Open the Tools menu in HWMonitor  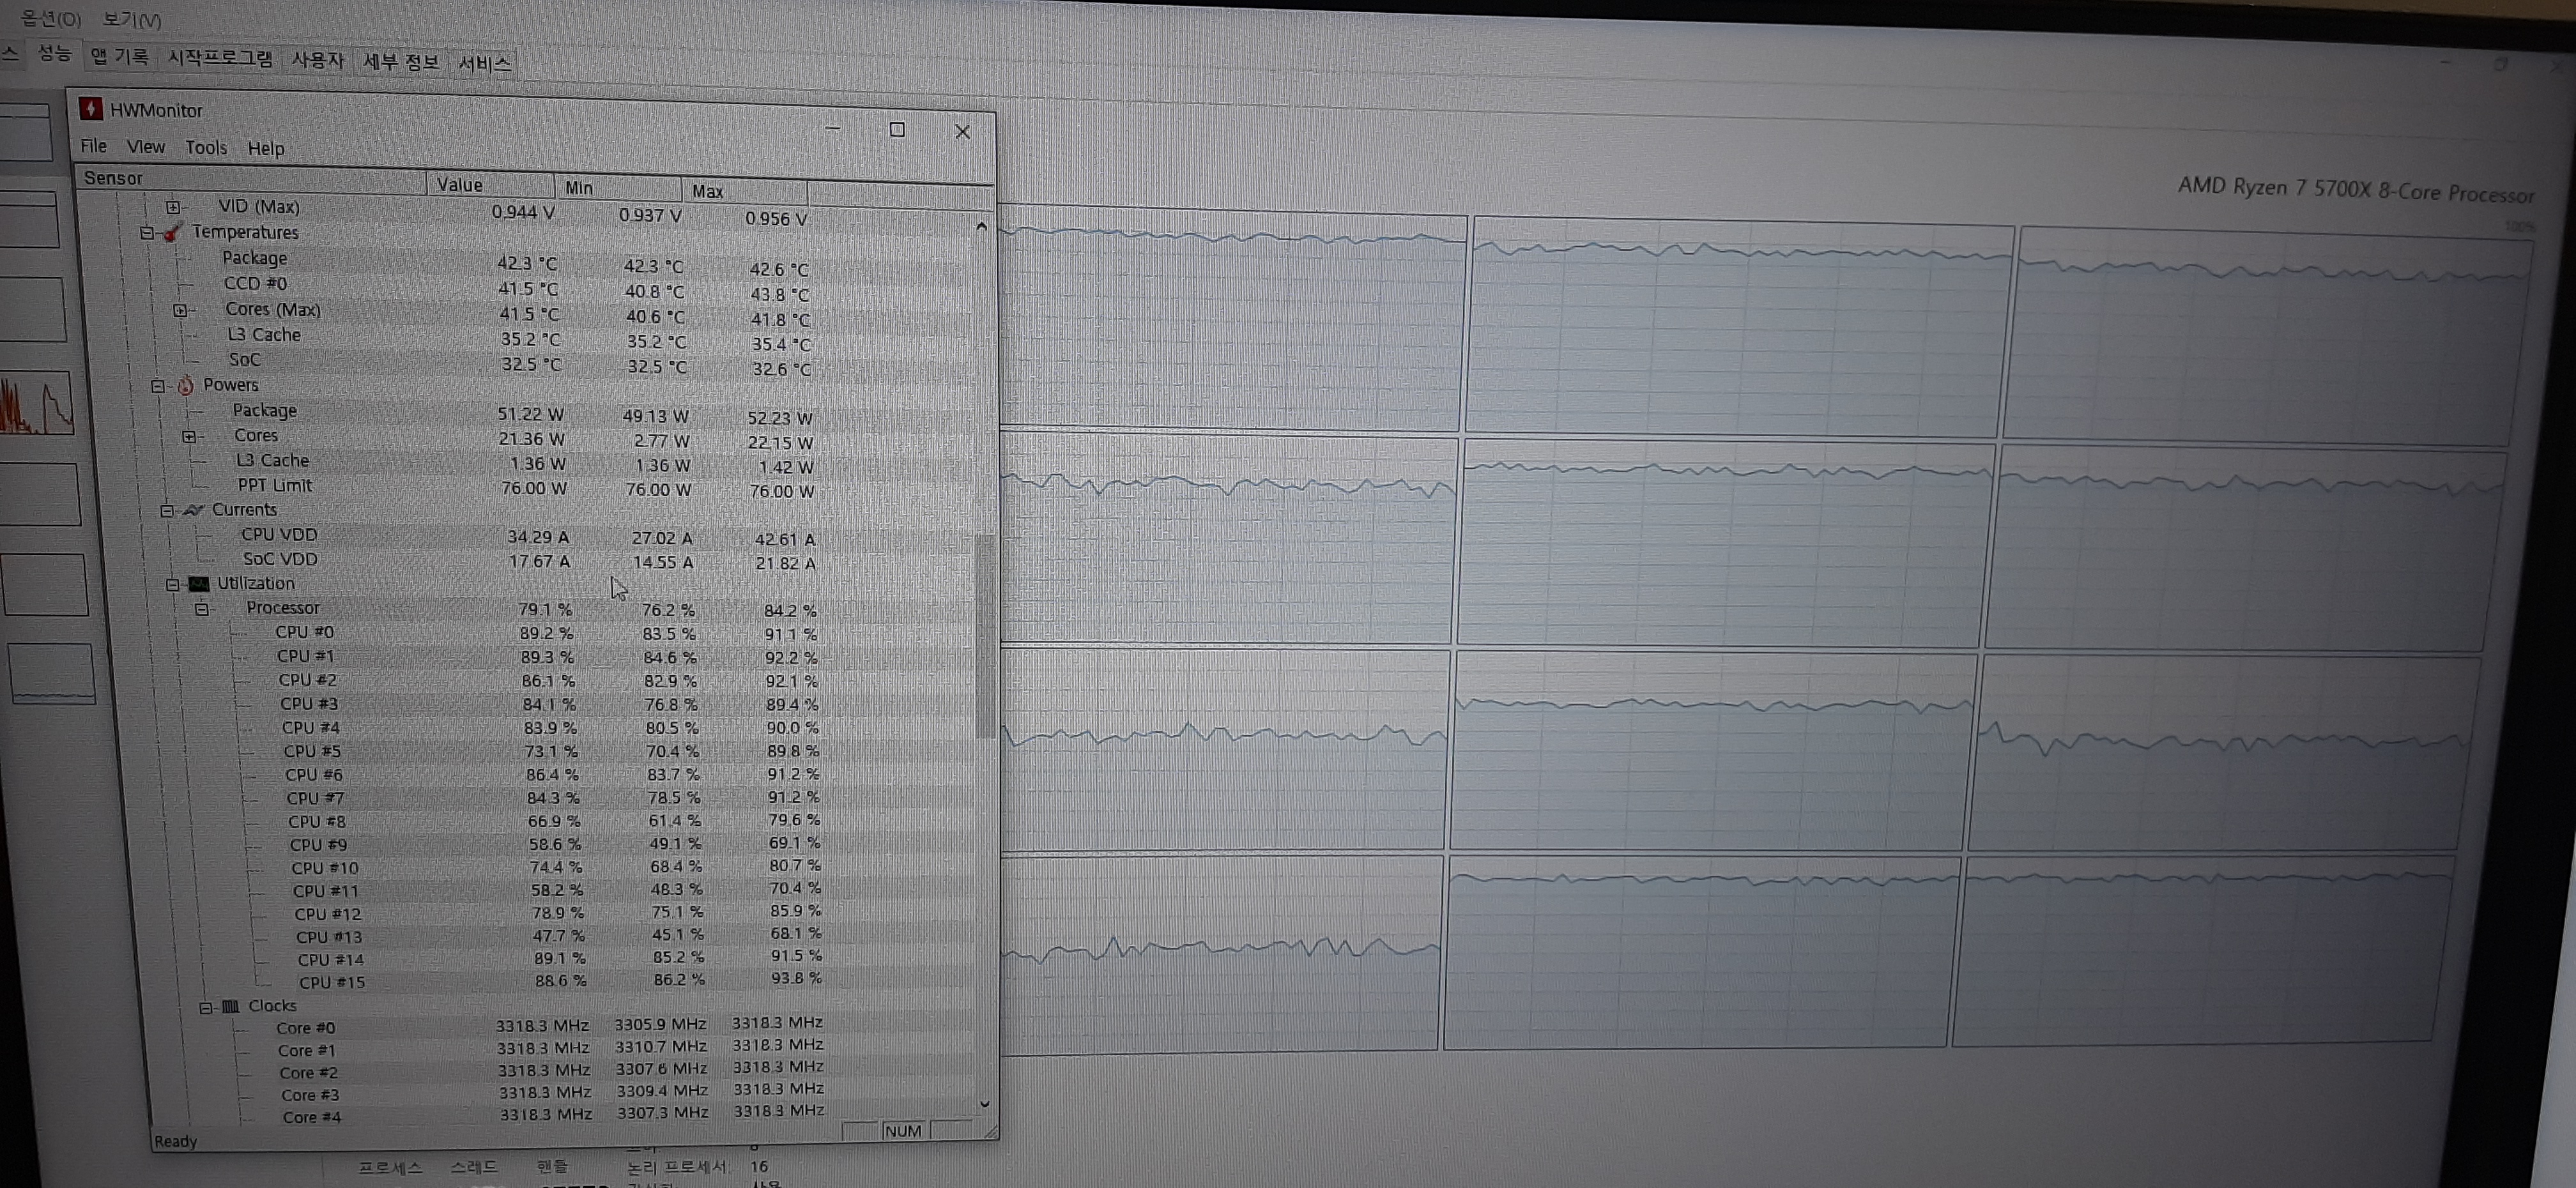pos(206,148)
